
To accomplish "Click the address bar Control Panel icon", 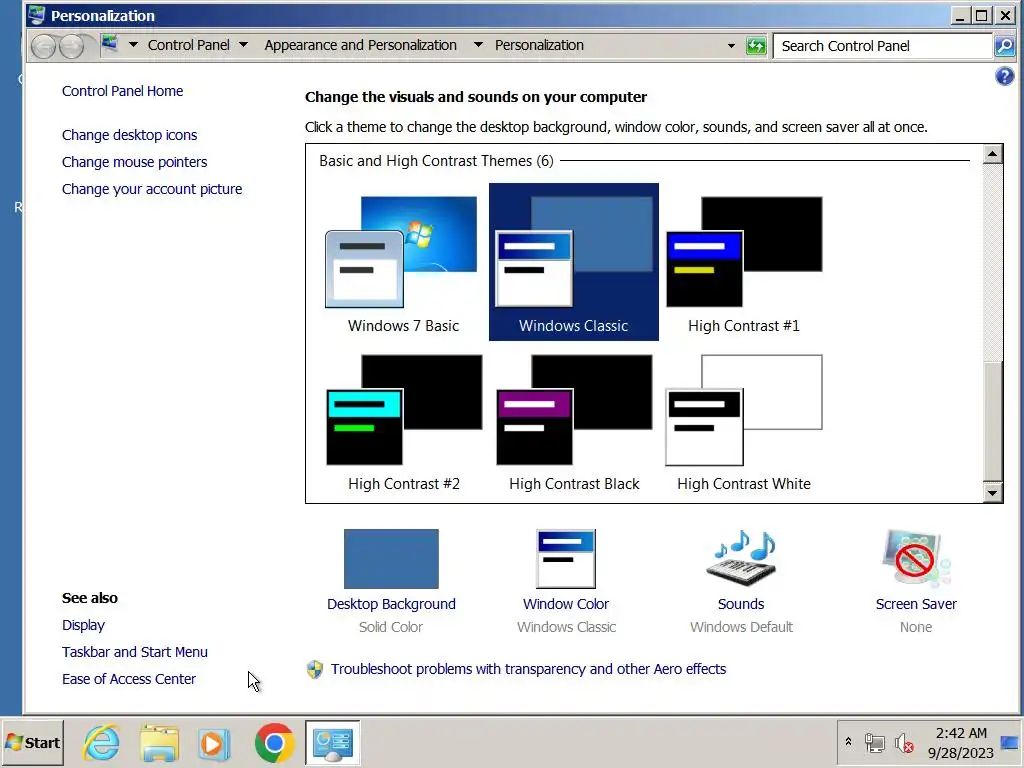I will (x=109, y=44).
